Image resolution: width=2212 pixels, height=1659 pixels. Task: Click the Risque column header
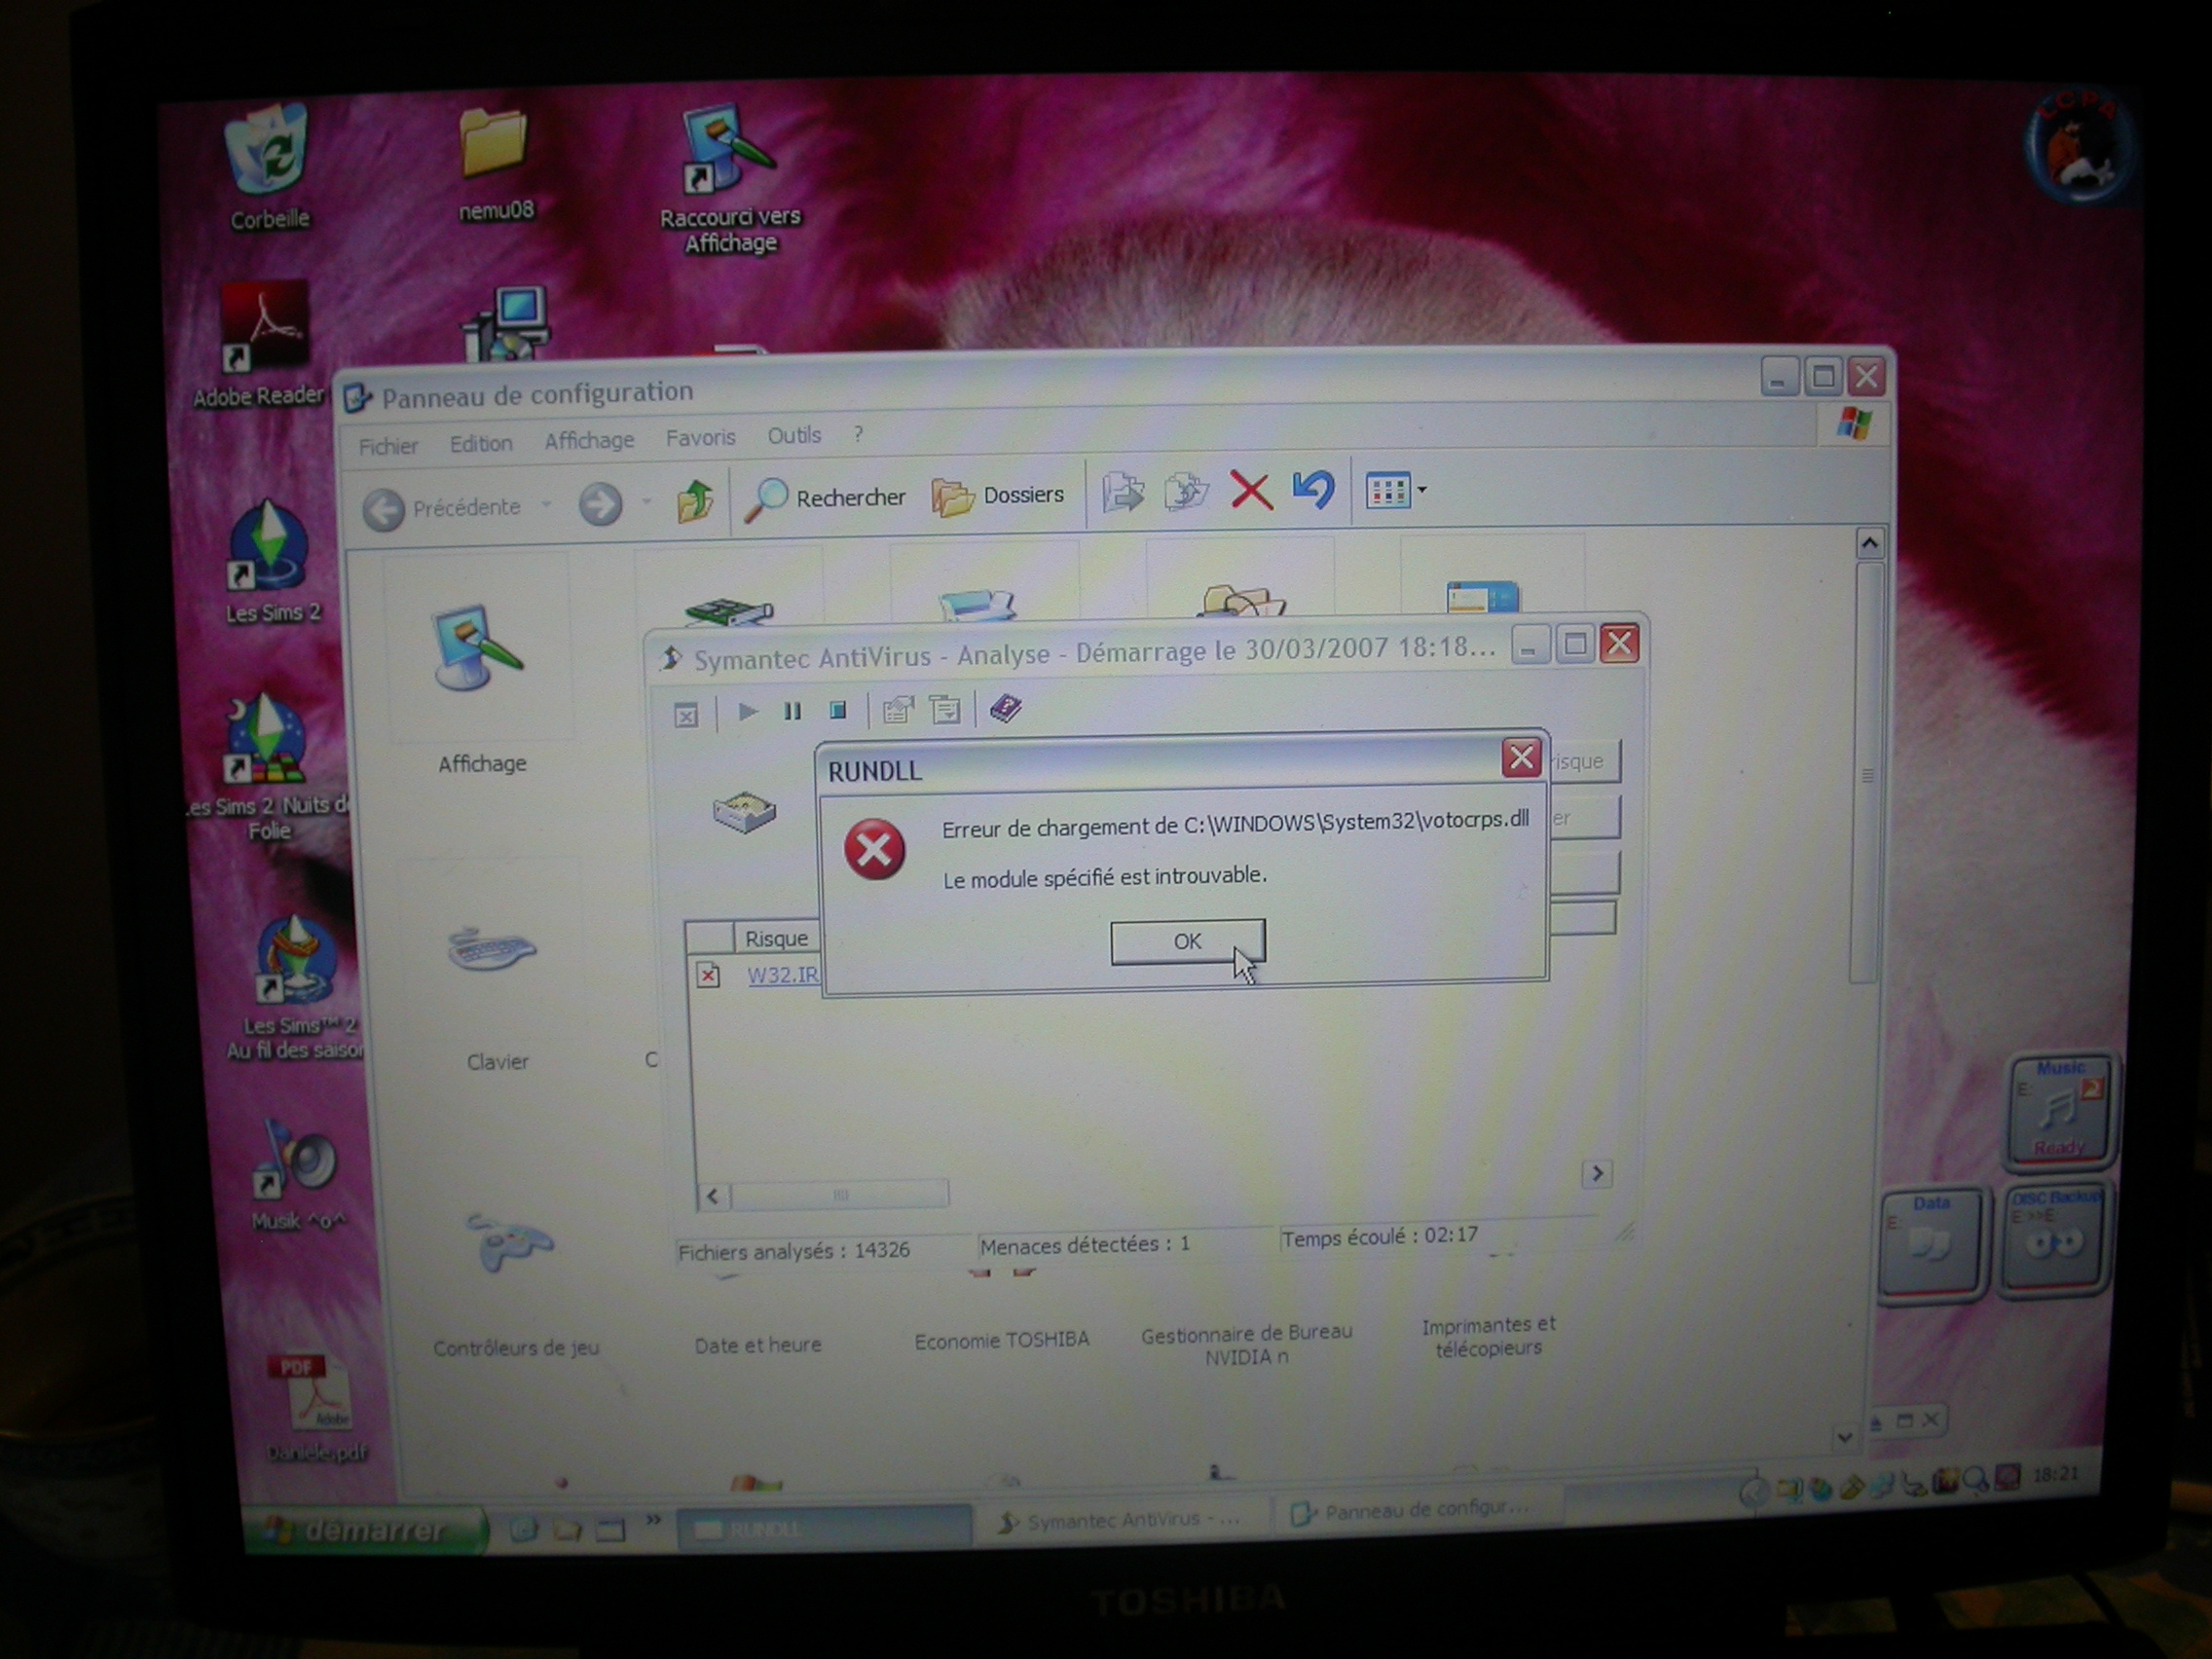pos(776,938)
